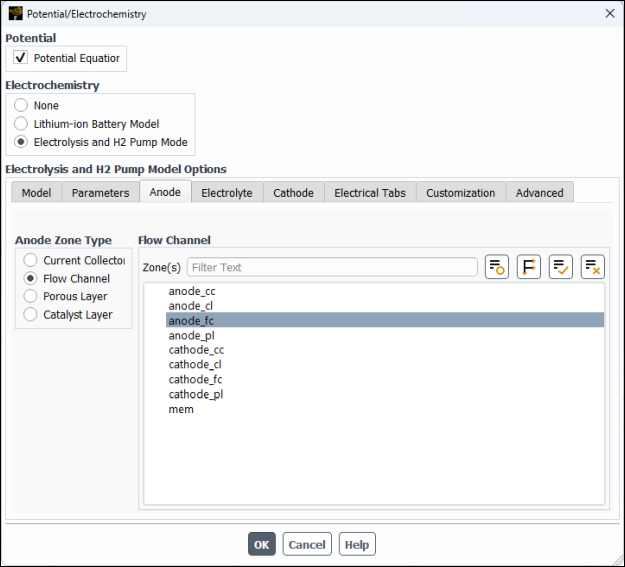Select anode_pl in the zone list
This screenshot has width=625, height=567.
pos(385,335)
